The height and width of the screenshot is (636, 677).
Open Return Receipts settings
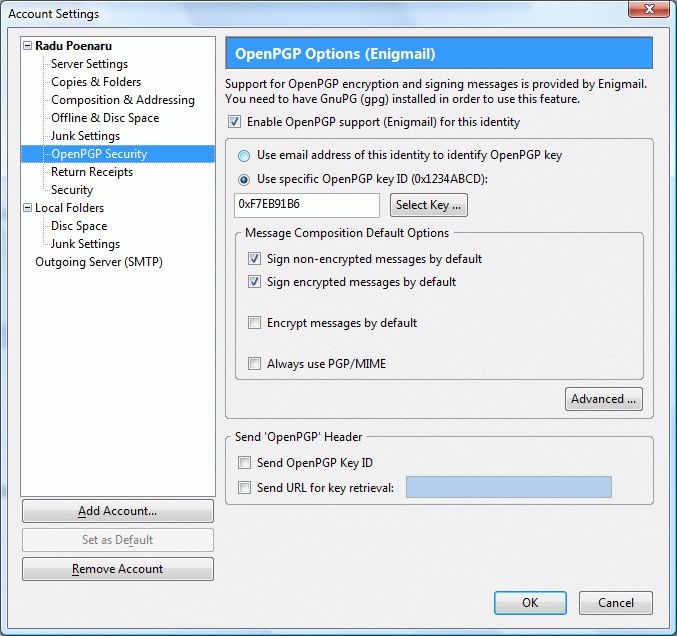[92, 172]
